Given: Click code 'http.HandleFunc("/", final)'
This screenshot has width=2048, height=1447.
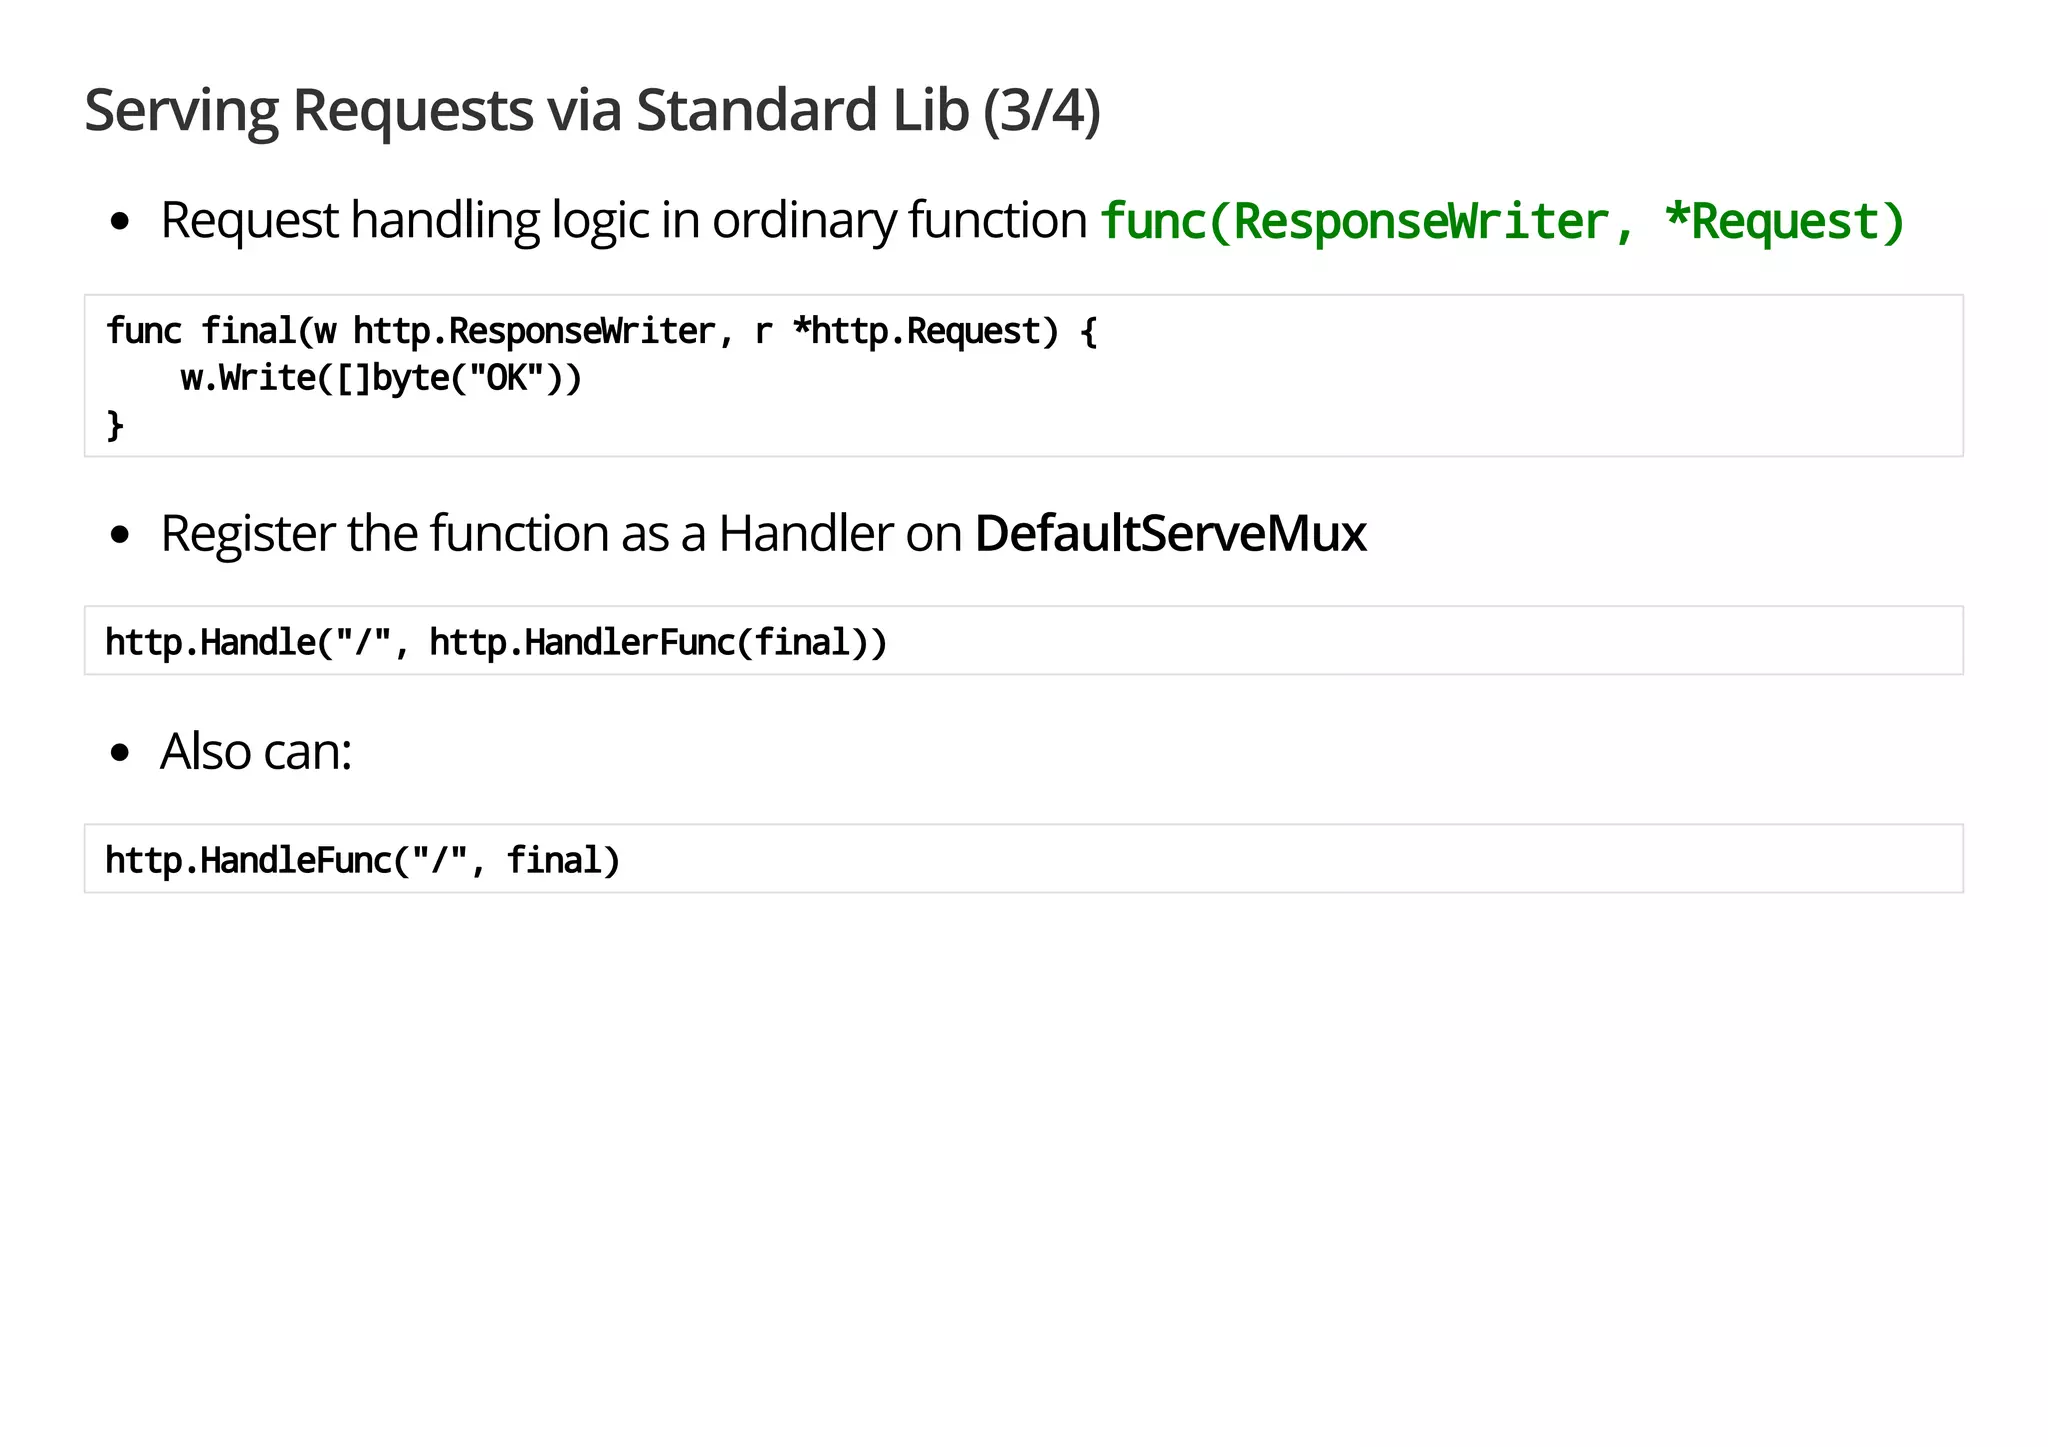Looking at the screenshot, I should tap(363, 860).
